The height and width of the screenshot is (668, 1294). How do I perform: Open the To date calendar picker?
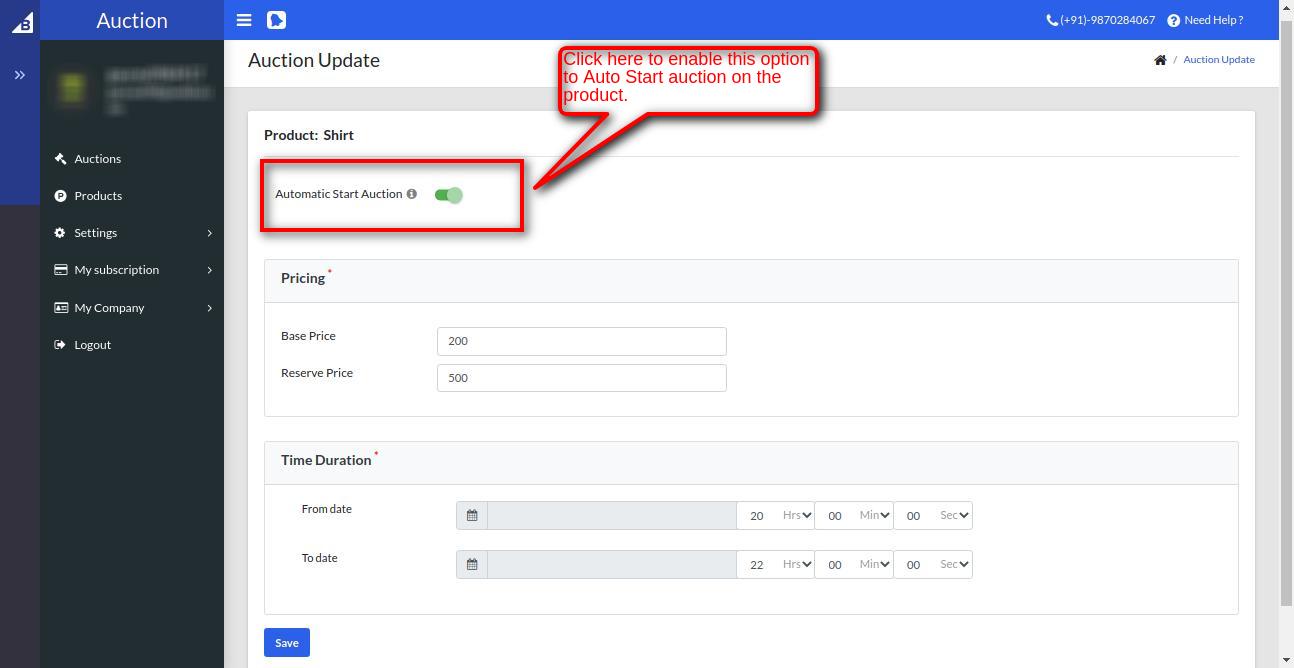pos(471,564)
